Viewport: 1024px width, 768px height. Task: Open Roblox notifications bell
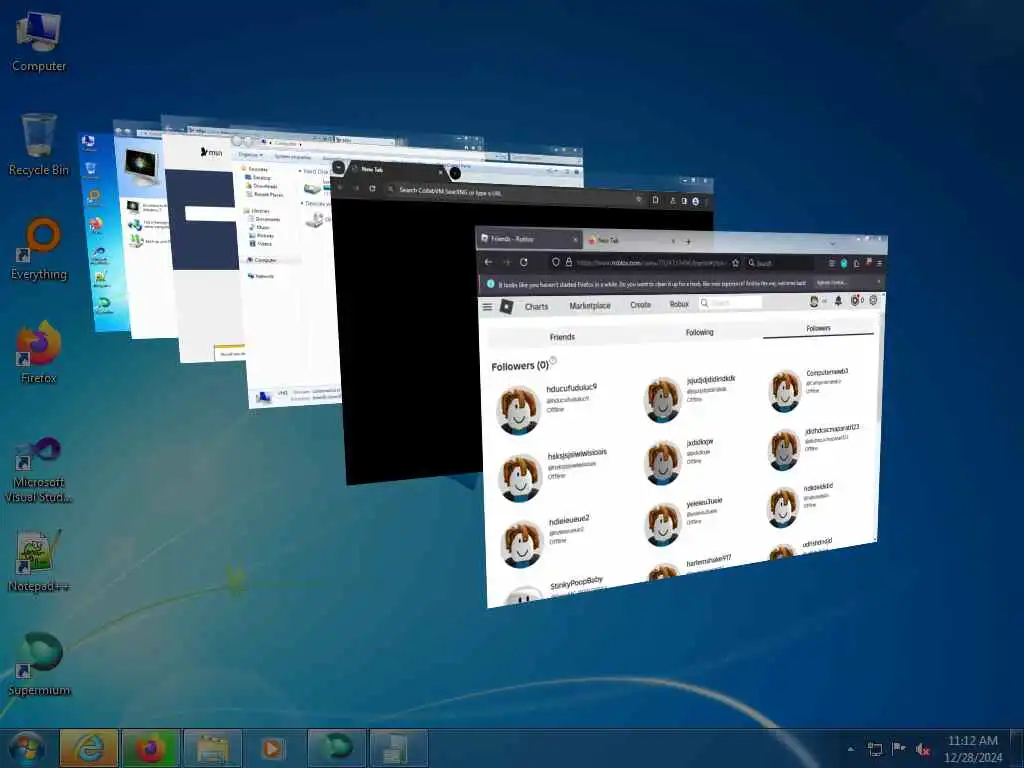(x=838, y=301)
